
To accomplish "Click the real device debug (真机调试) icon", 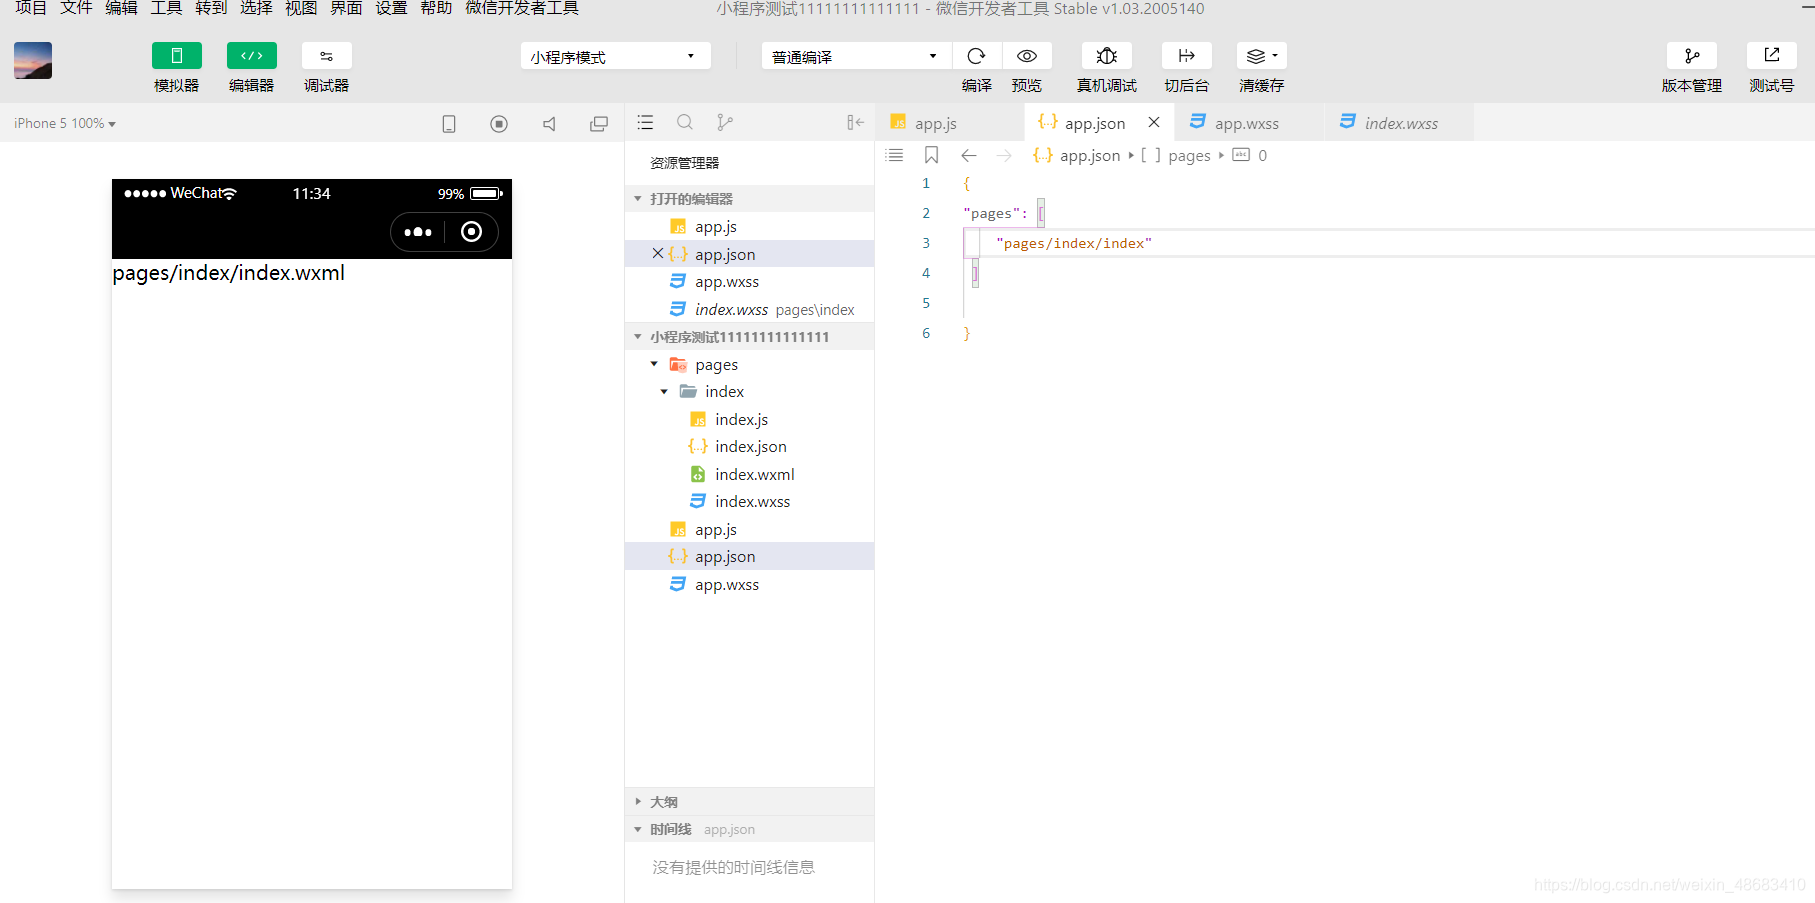I will (1107, 56).
